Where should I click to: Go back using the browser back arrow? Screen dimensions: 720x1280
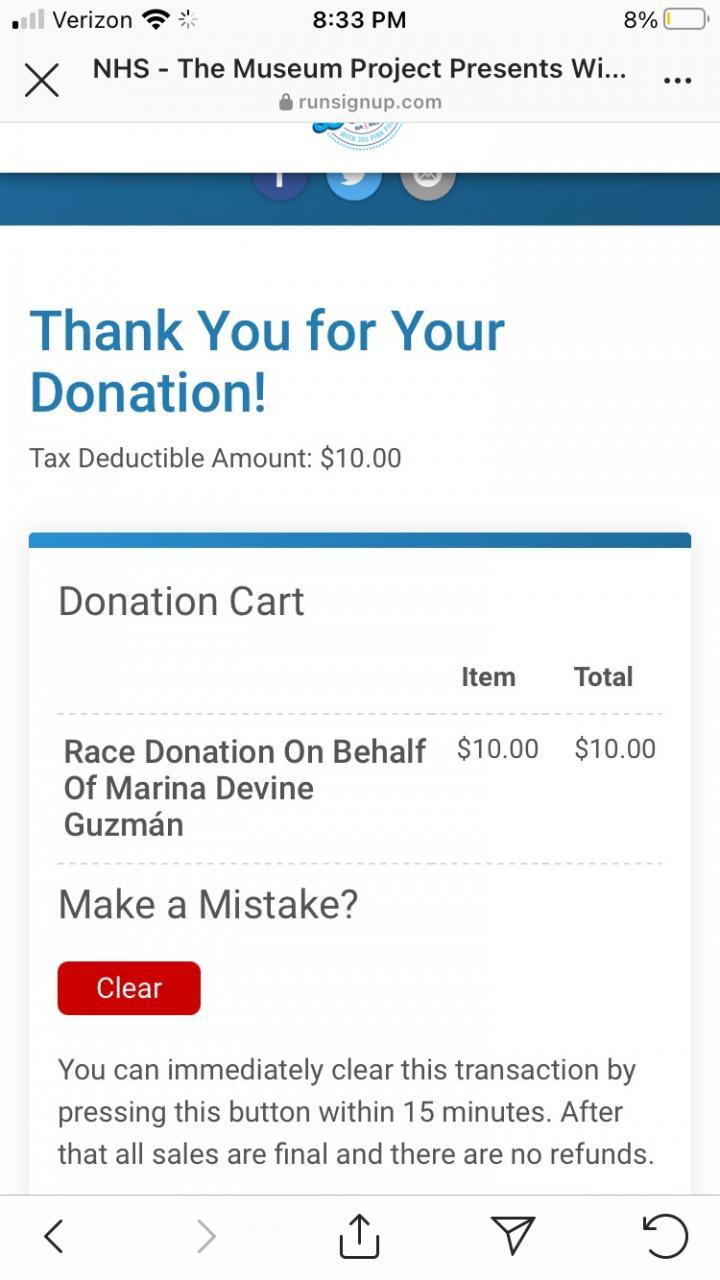[54, 1237]
